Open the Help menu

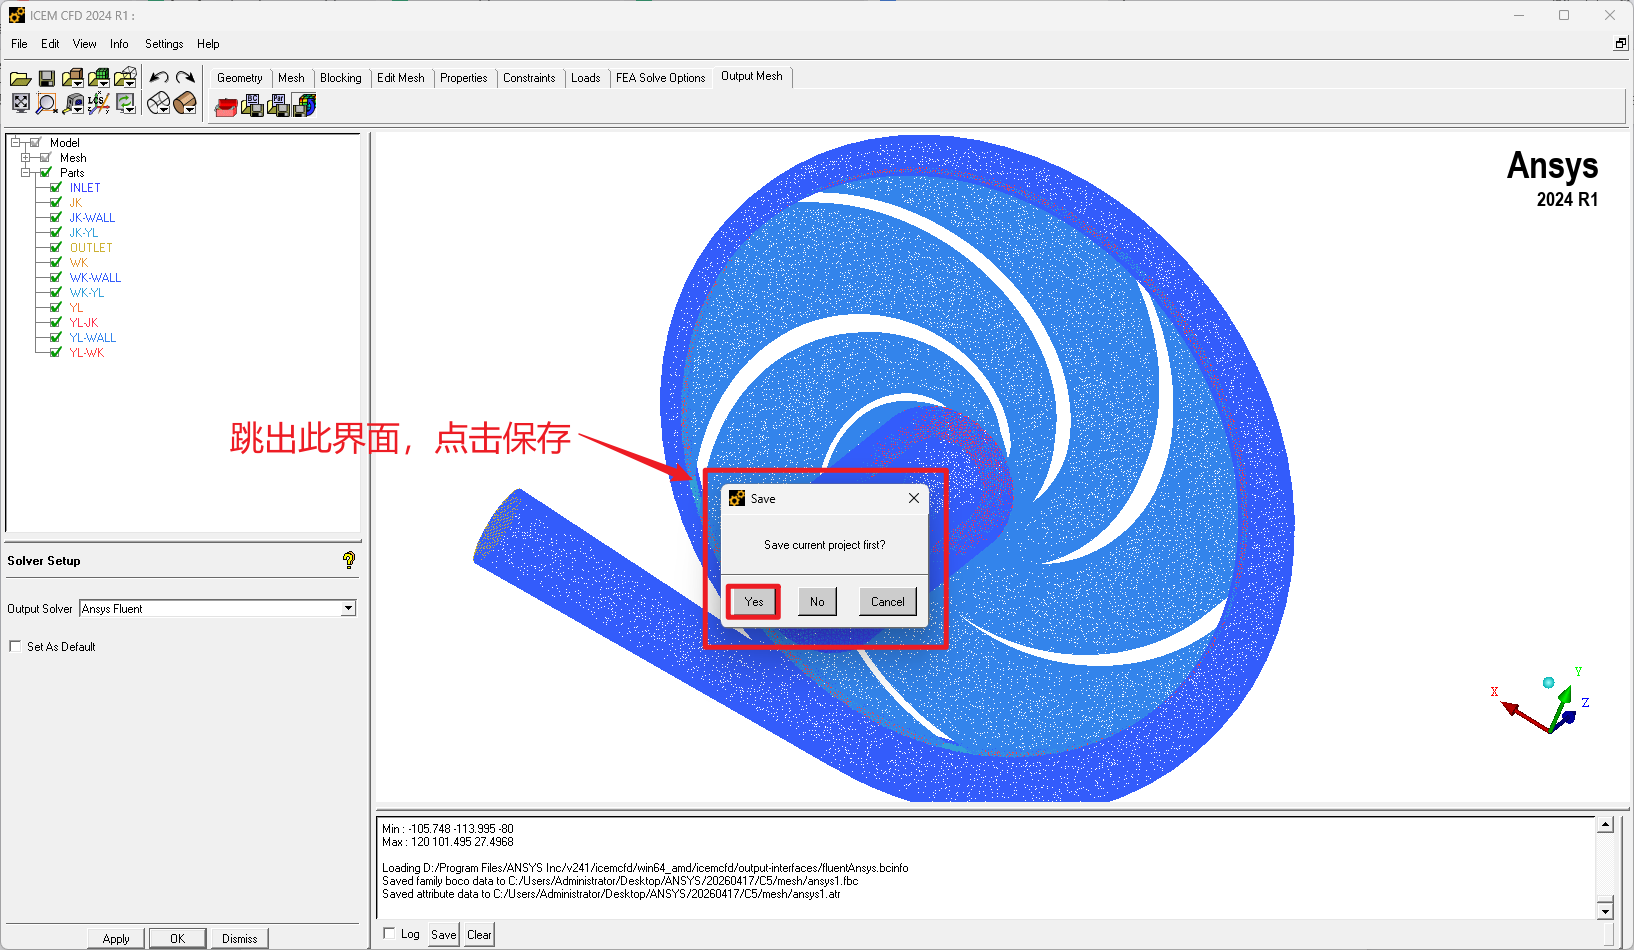(x=208, y=44)
